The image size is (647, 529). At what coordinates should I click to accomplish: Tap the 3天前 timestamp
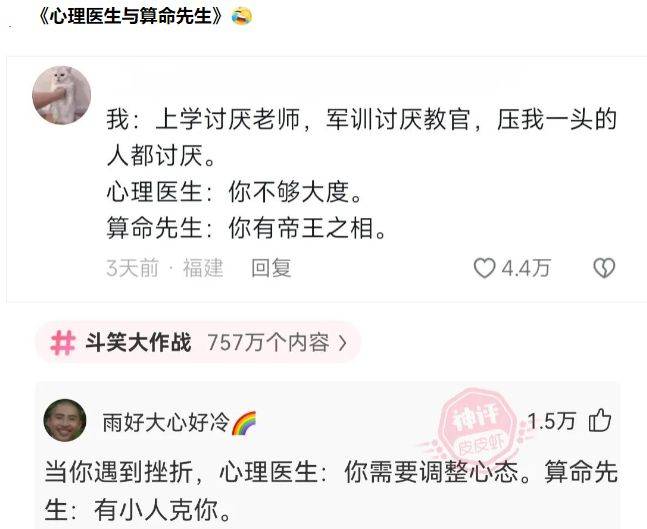tap(132, 268)
